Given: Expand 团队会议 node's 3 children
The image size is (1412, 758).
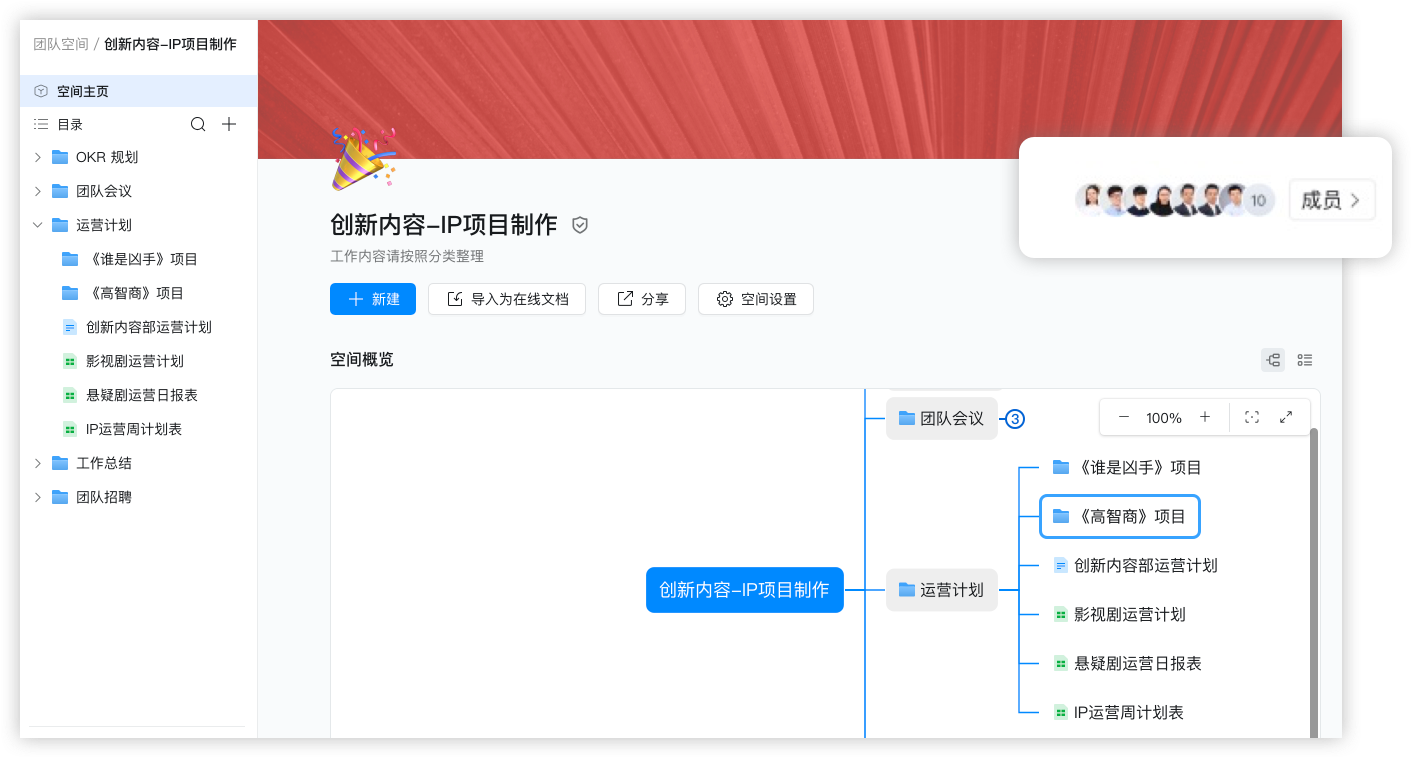Looking at the screenshot, I should [1015, 419].
